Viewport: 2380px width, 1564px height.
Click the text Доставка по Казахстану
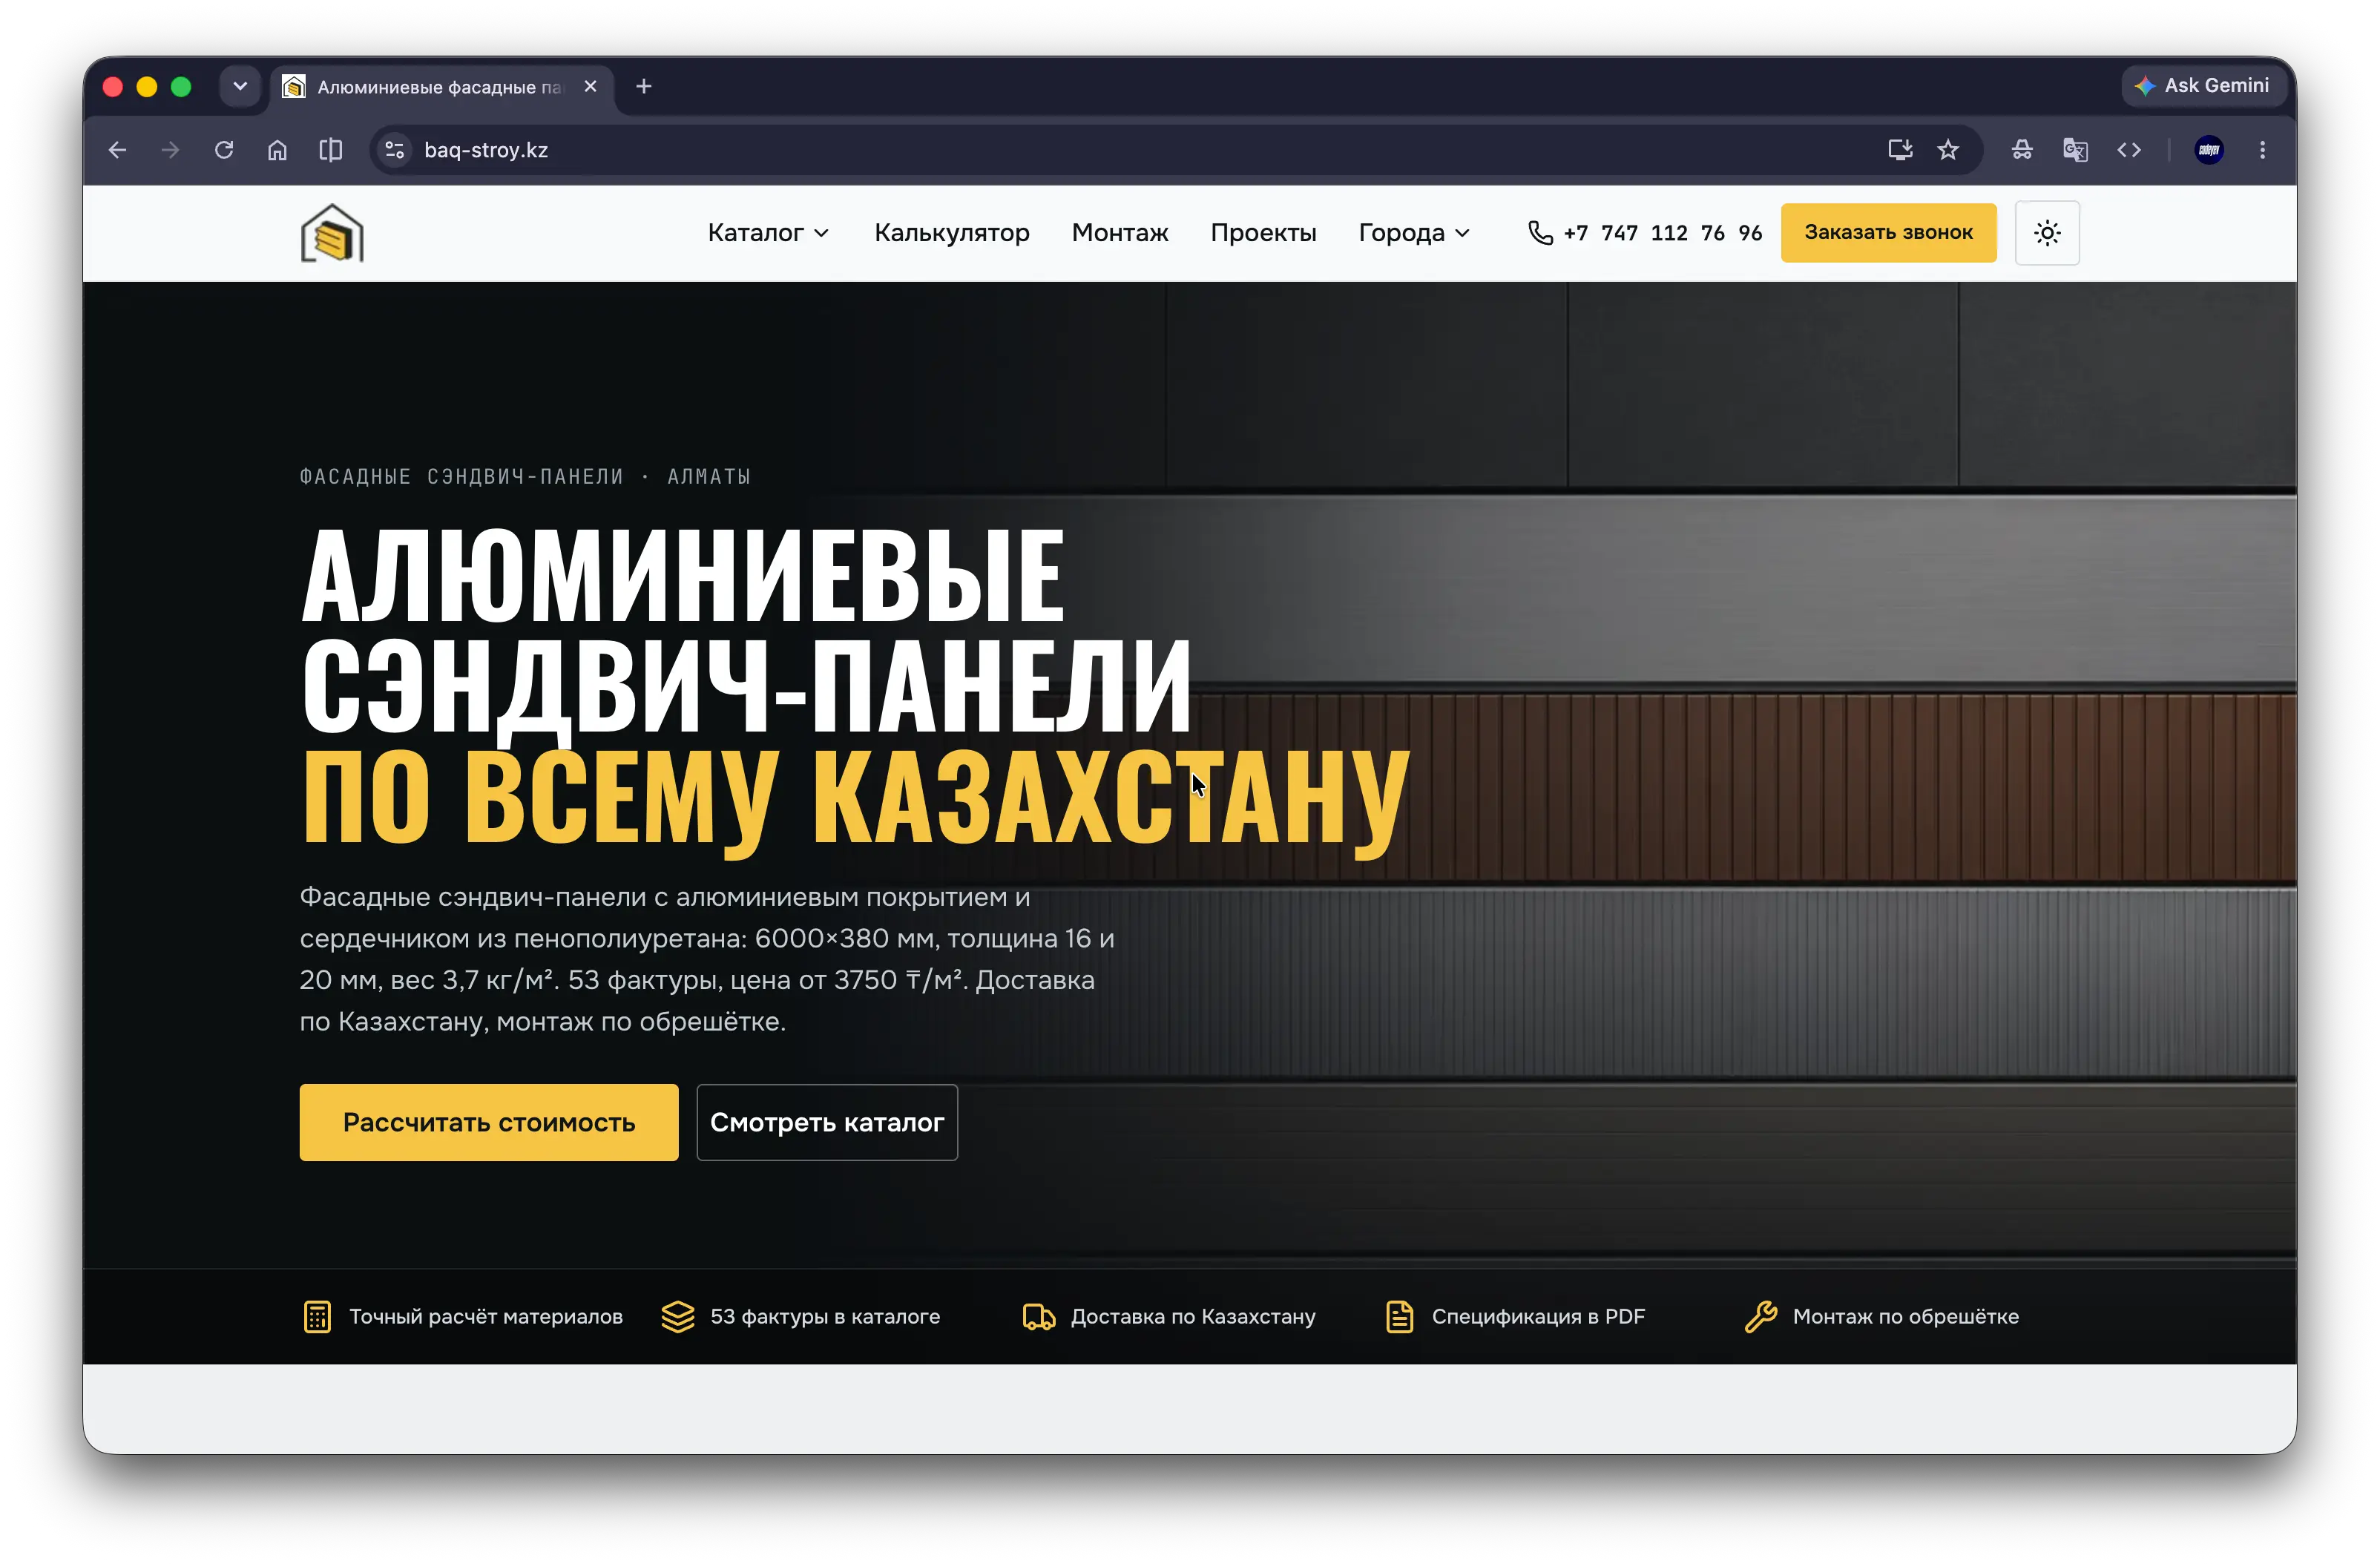click(1193, 1317)
